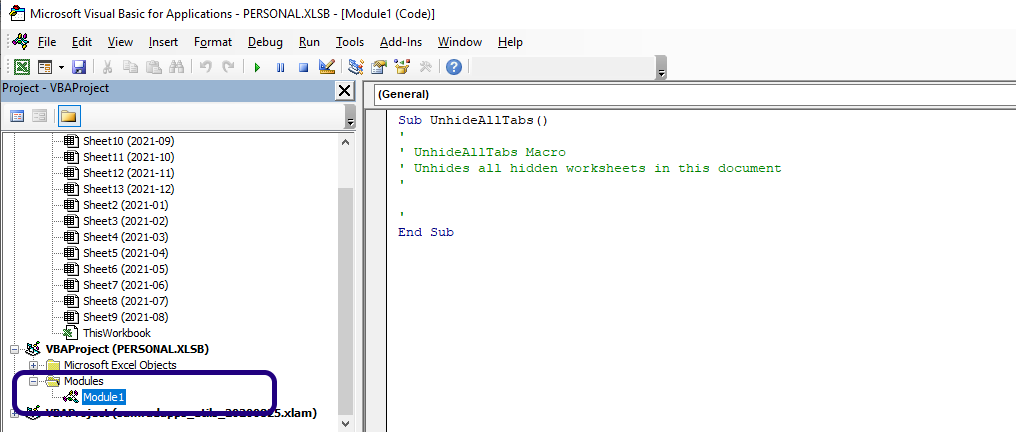Open the Edit menu
The image size is (1016, 432).
[x=82, y=42]
